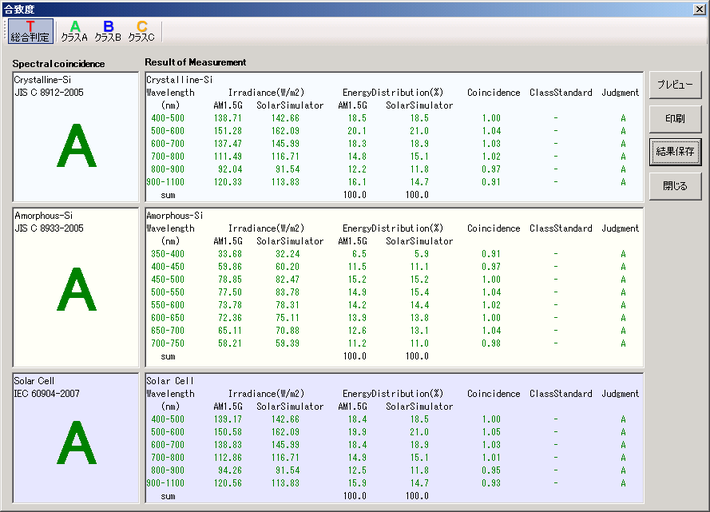710x512 pixels.
Task: Select the Amorphous-Si grade A panel
Action: [76, 287]
